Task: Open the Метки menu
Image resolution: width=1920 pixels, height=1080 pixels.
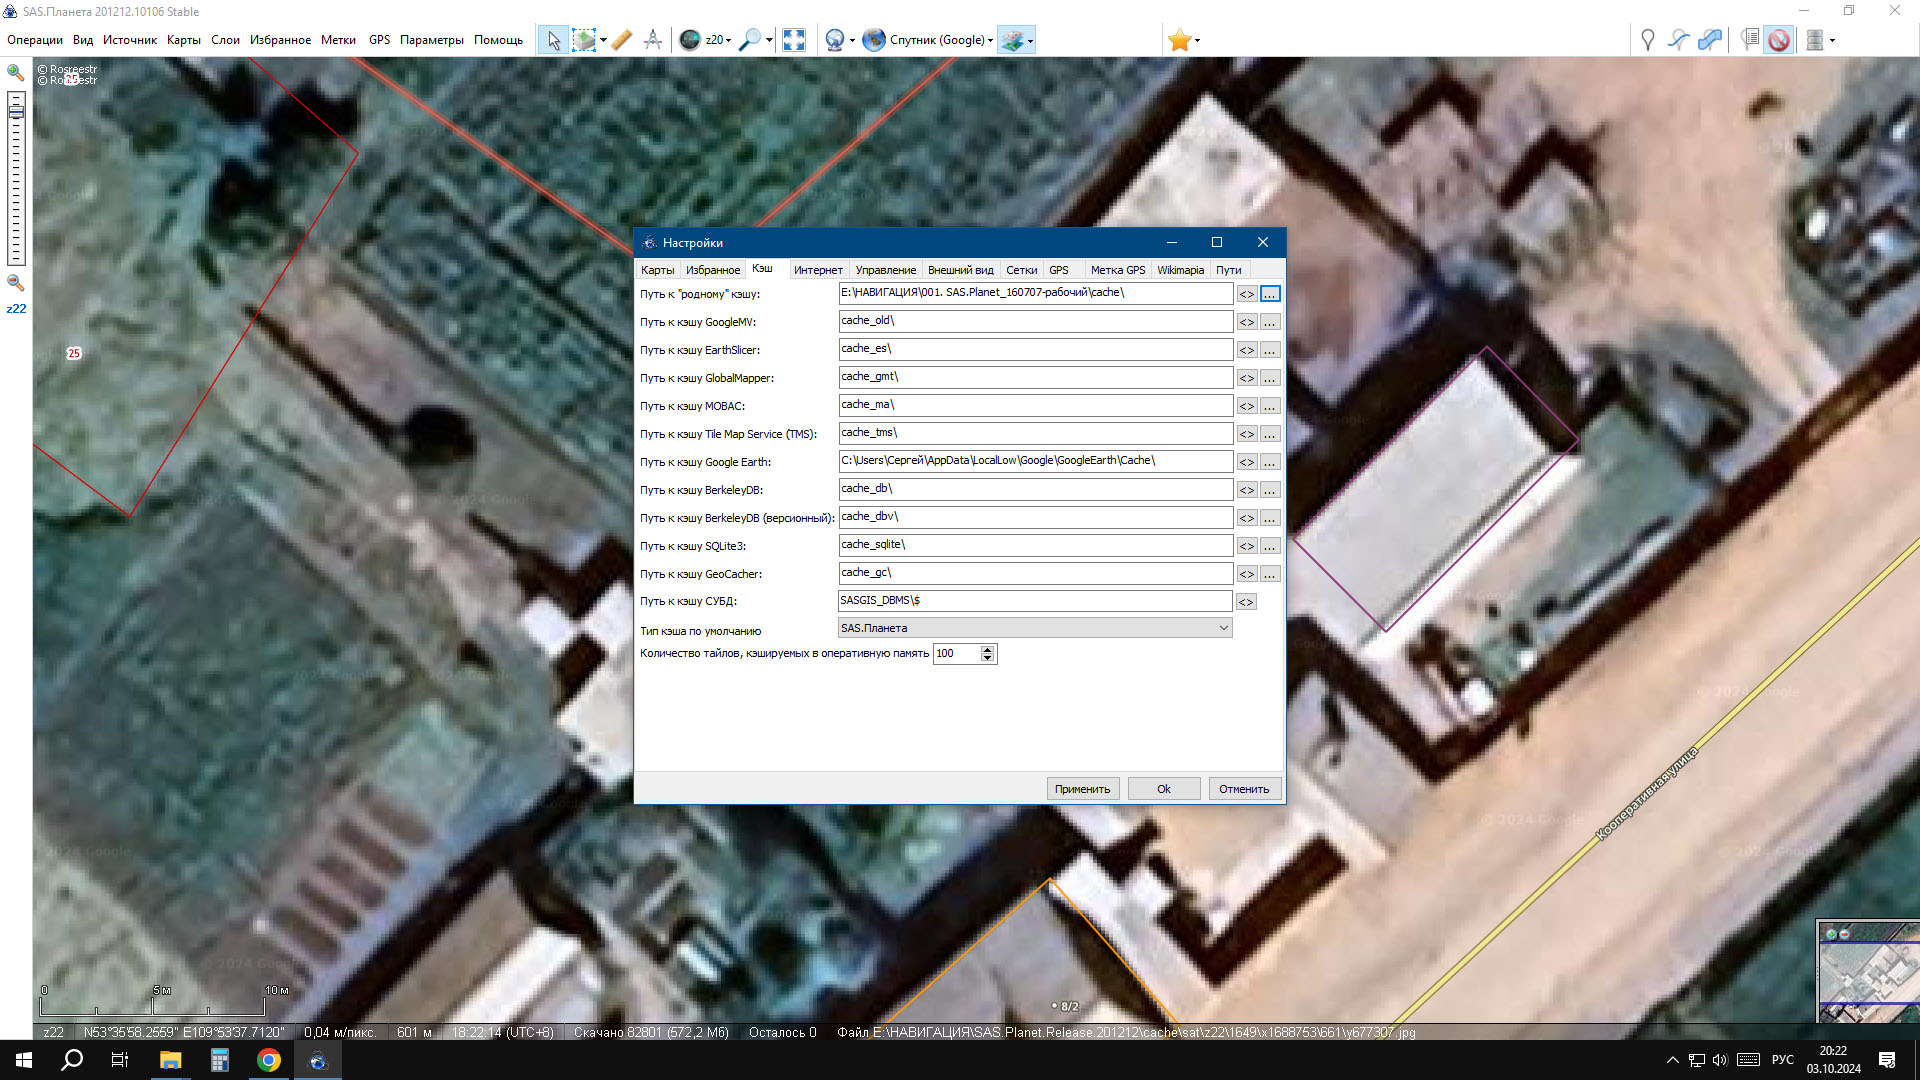Action: 338,40
